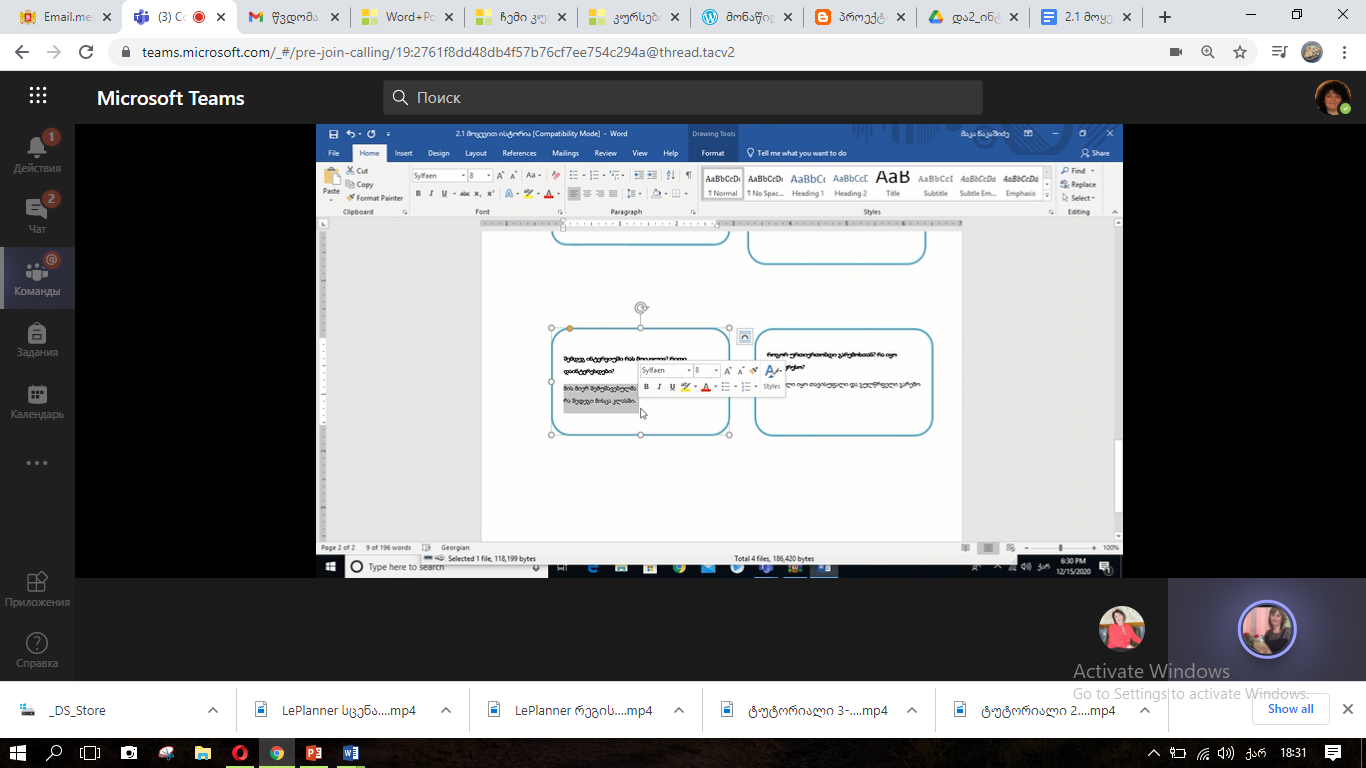Viewport: 1366px width, 768px height.
Task: Click Underline in shared Word ribbon
Action: (444, 194)
